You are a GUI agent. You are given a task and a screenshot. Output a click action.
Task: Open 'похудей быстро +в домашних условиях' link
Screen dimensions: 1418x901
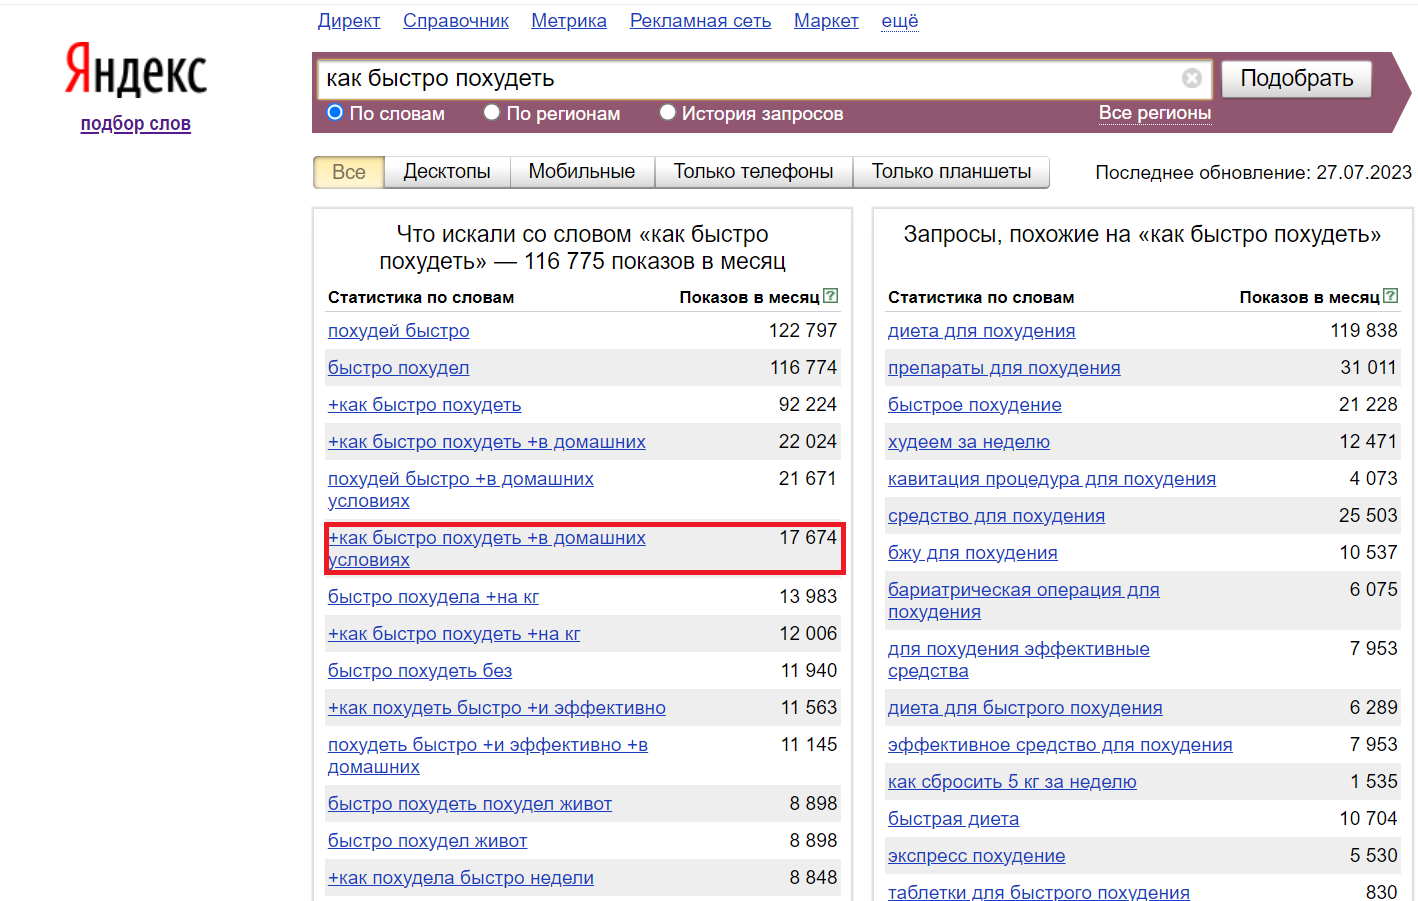461,490
